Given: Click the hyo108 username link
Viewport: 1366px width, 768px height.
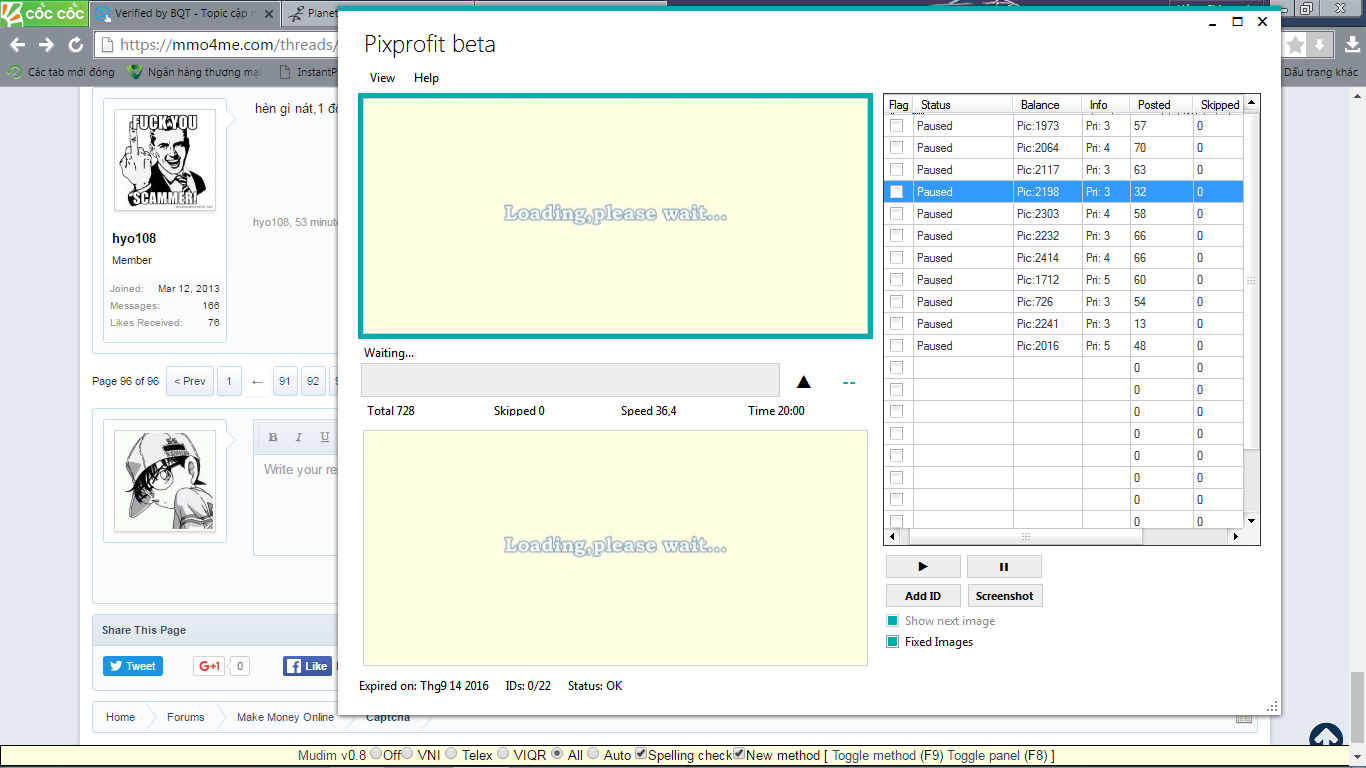Looking at the screenshot, I should pyautogui.click(x=134, y=238).
